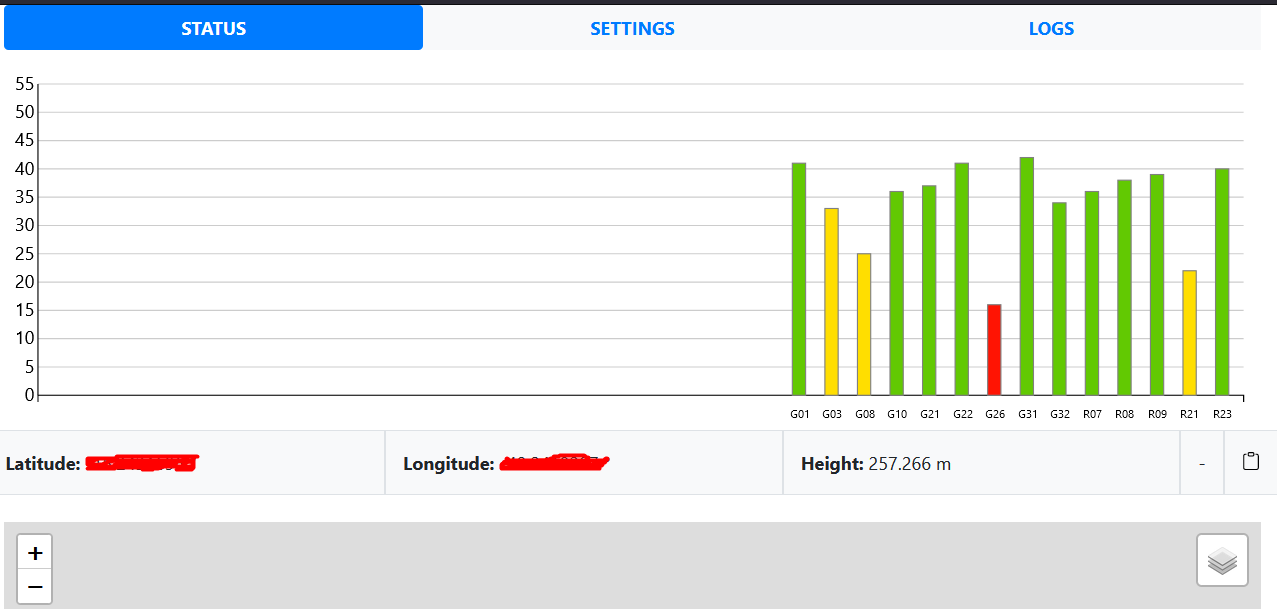Click the Longitude label
Image resolution: width=1277 pixels, height=609 pixels.
(x=448, y=463)
